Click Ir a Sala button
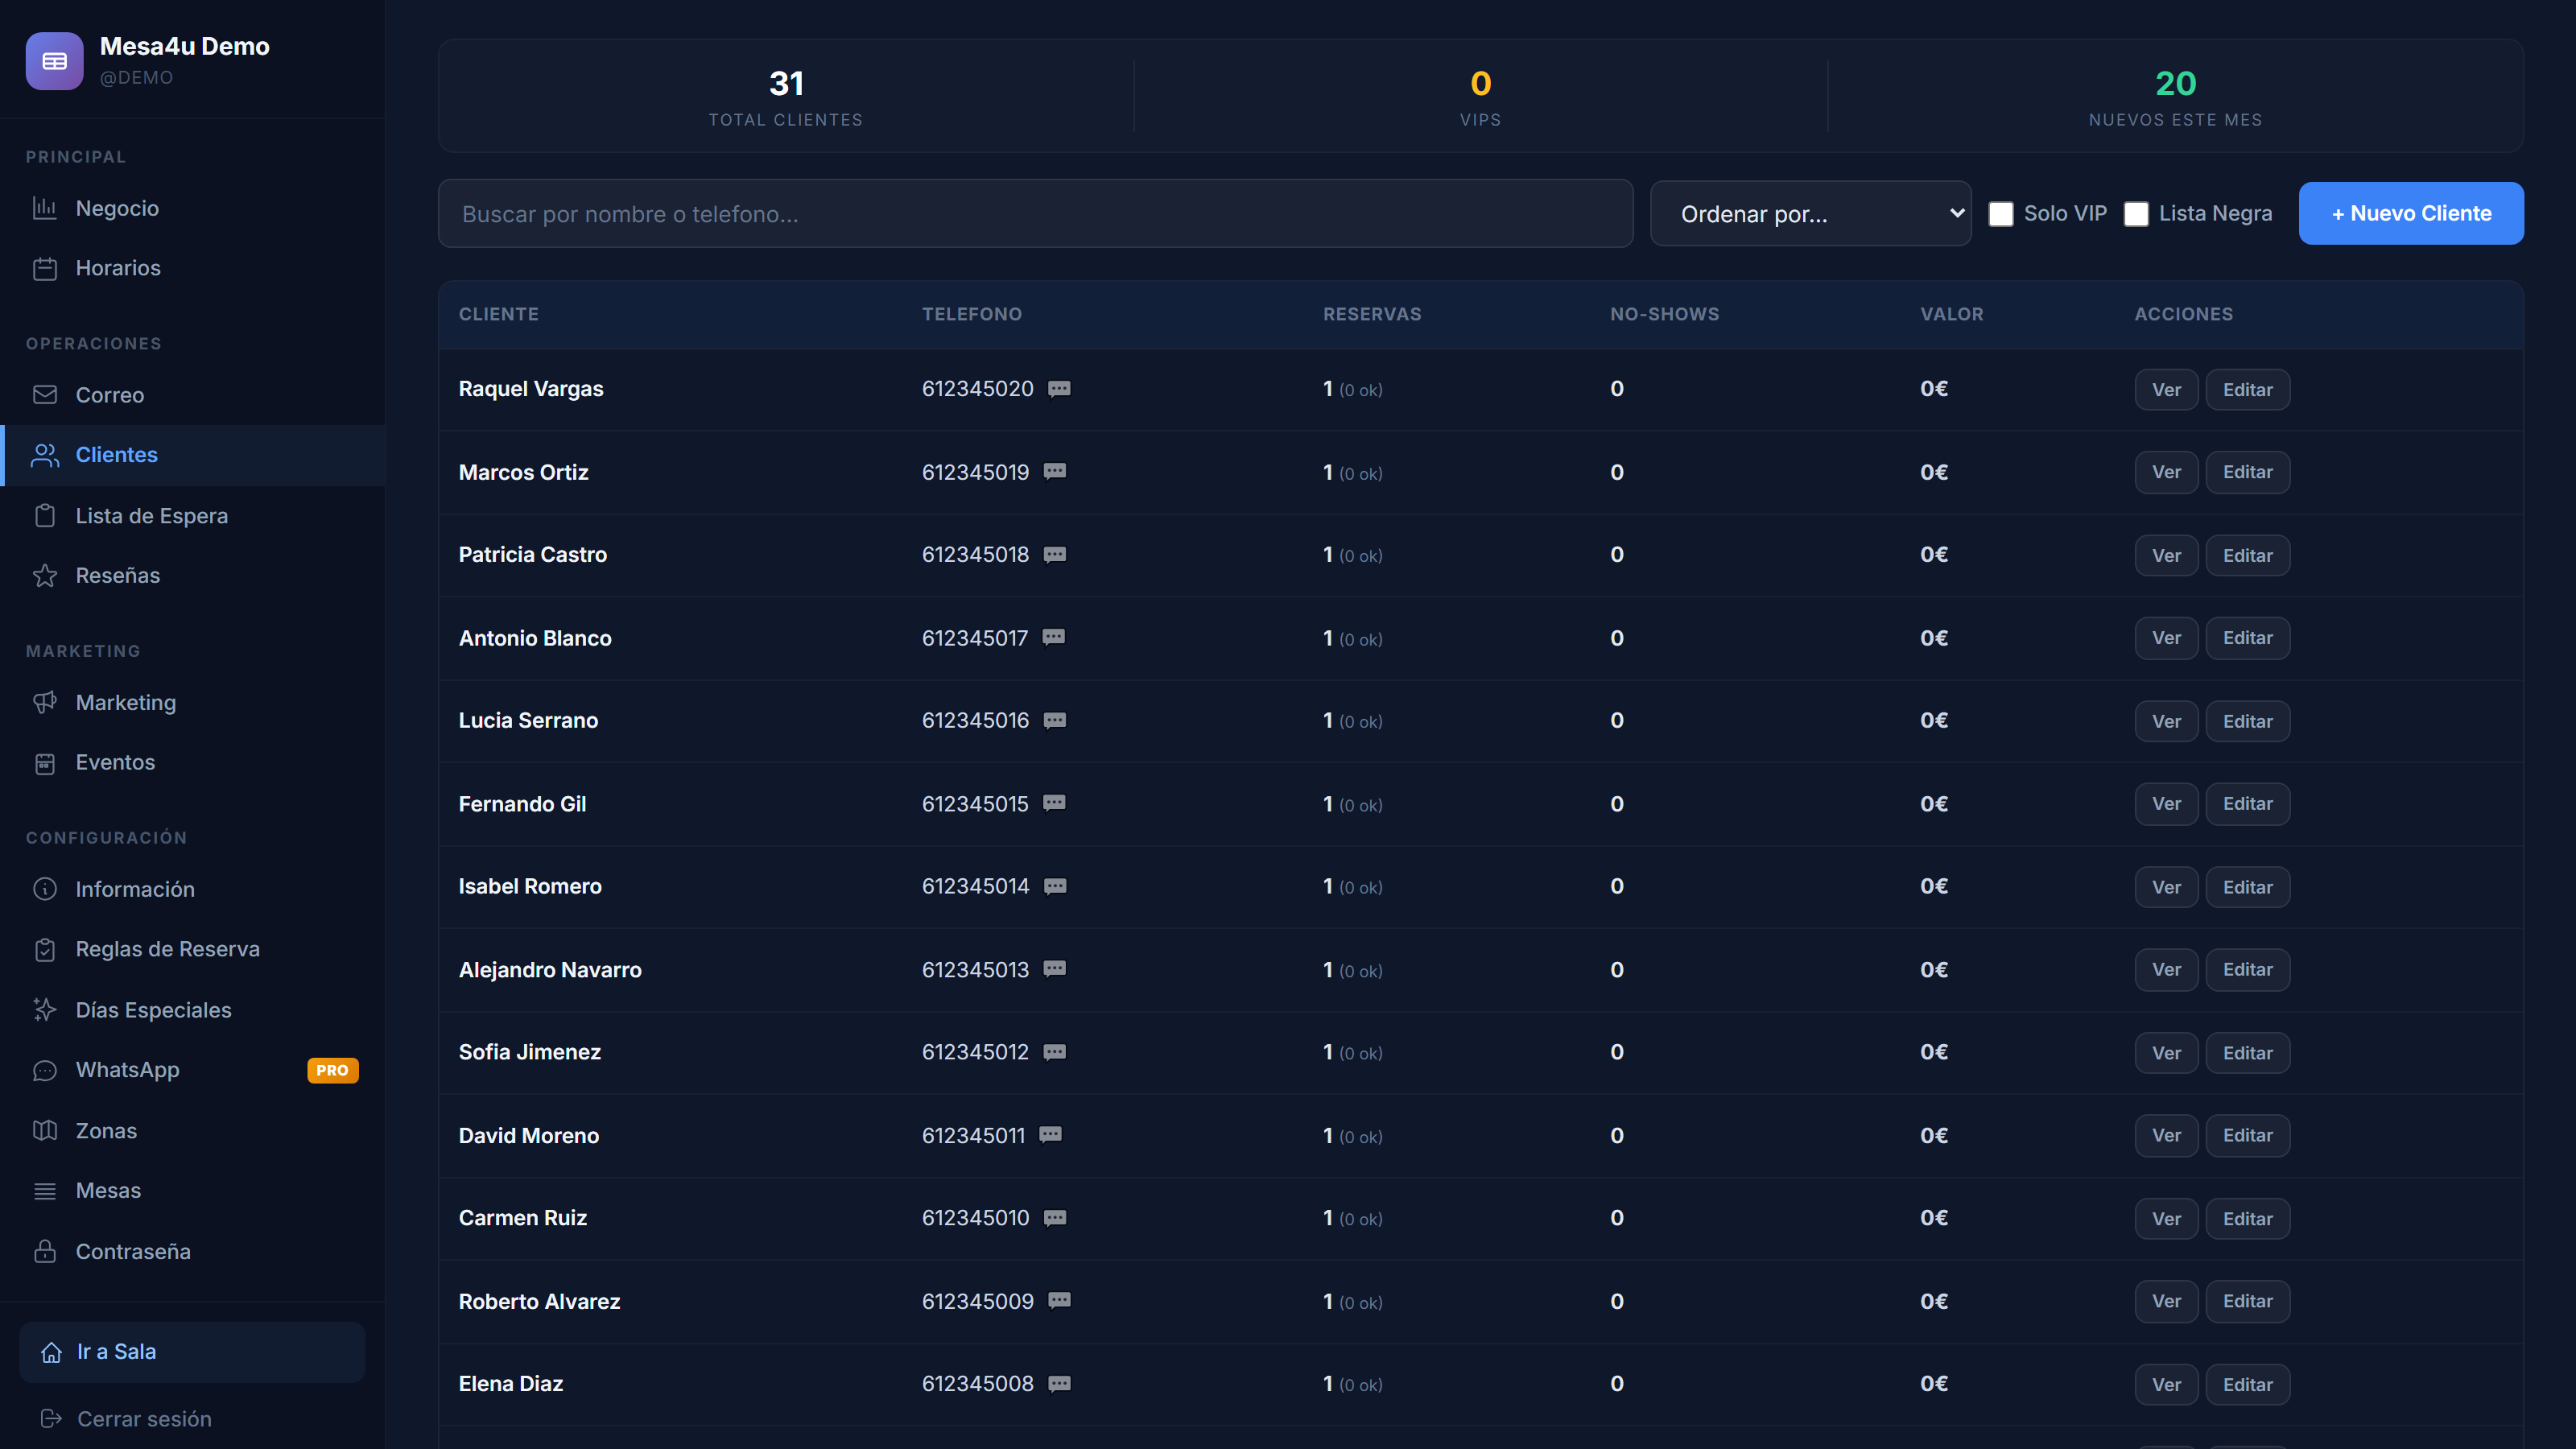 coord(192,1352)
